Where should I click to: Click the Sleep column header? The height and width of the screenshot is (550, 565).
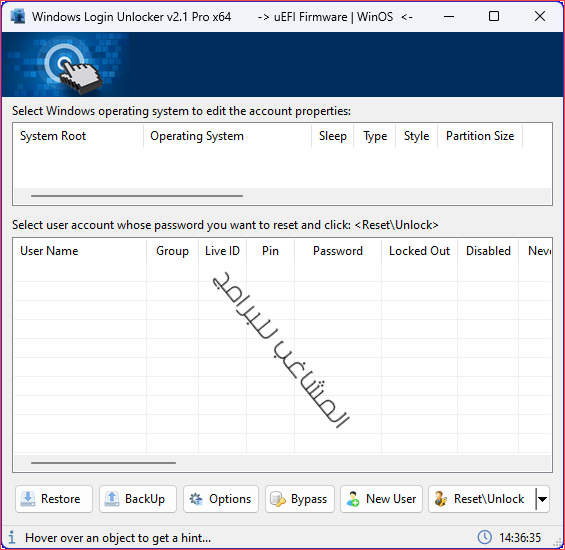333,136
